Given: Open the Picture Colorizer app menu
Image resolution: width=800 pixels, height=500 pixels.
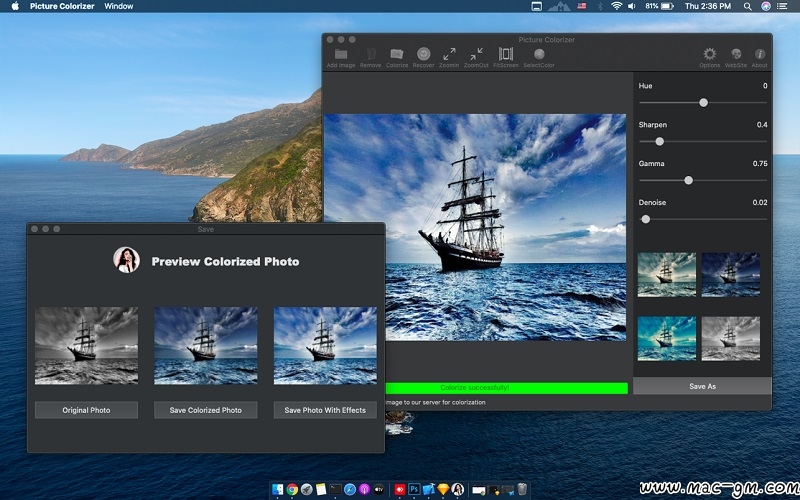Looking at the screenshot, I should click(62, 6).
